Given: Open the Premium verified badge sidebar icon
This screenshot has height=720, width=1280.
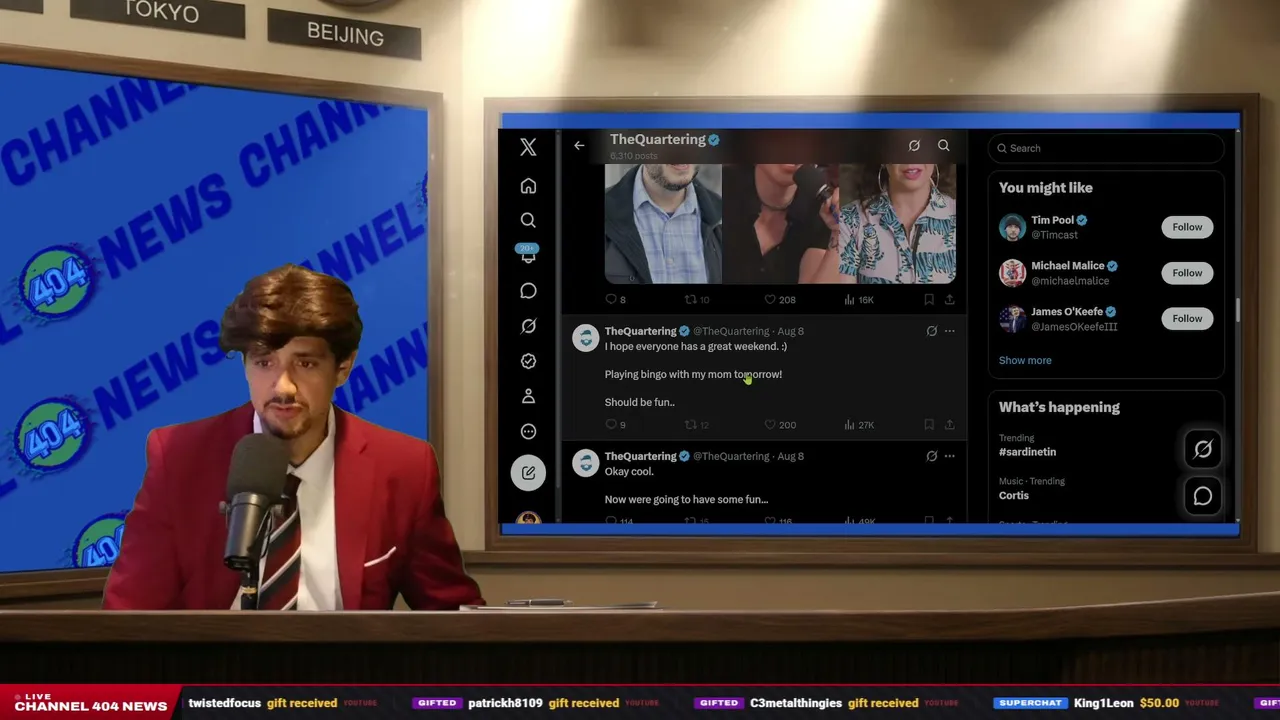Looking at the screenshot, I should (x=528, y=361).
